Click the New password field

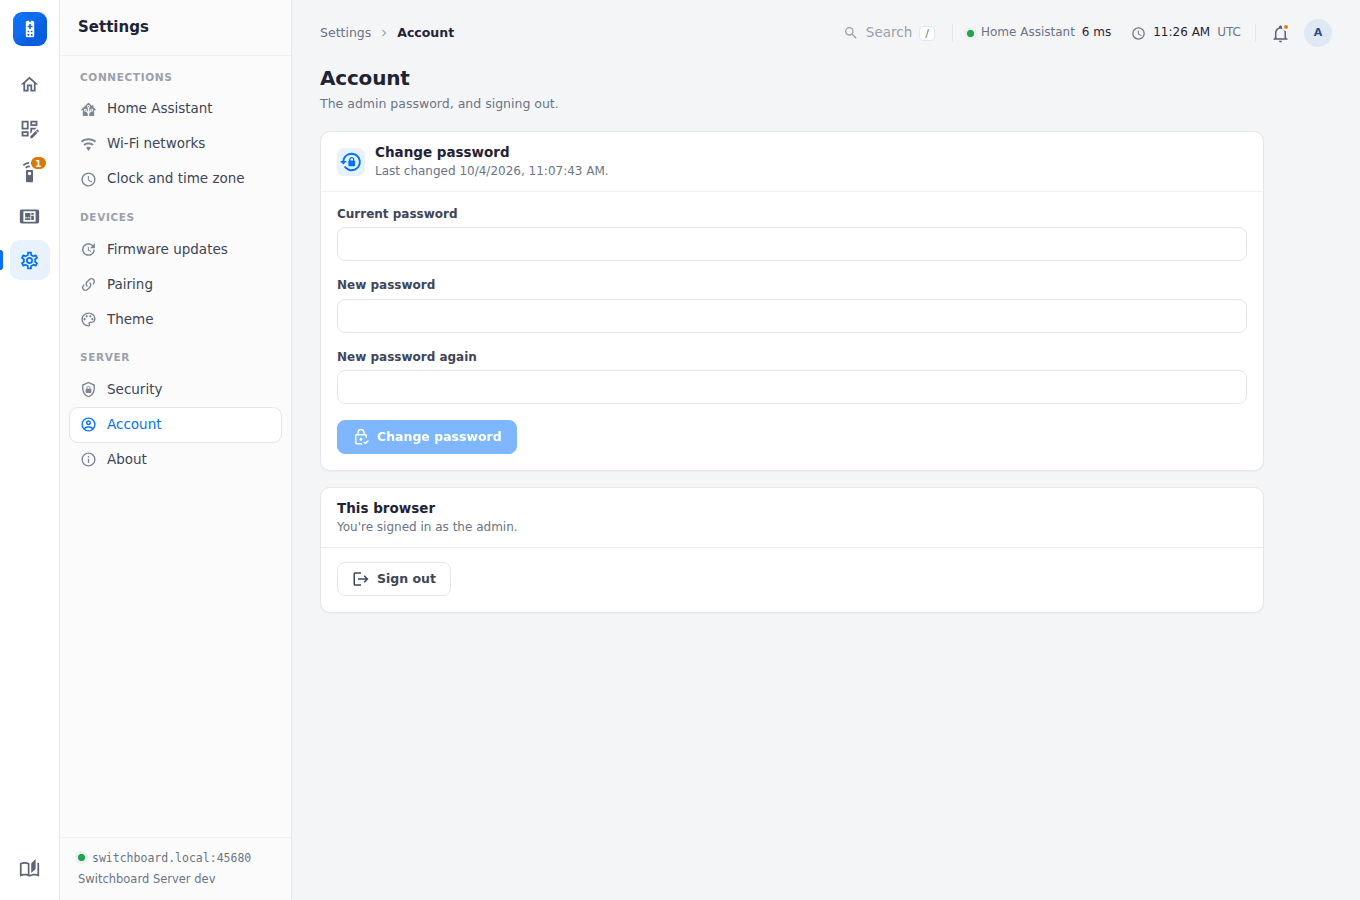pos(792,316)
